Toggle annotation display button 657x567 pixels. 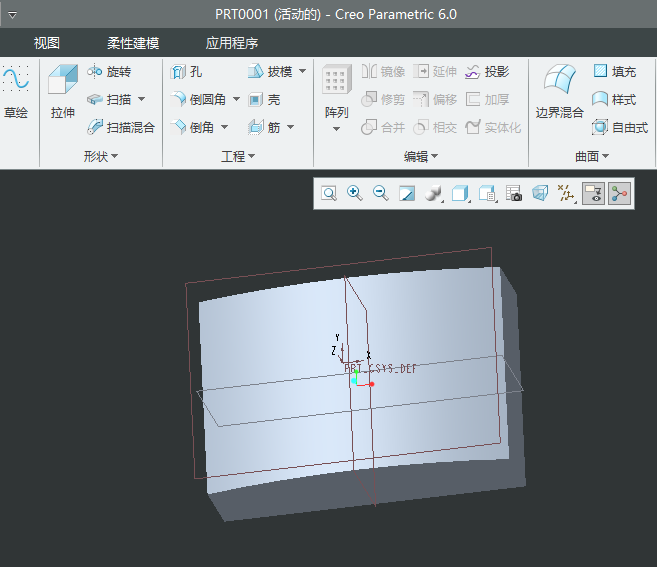pos(593,194)
